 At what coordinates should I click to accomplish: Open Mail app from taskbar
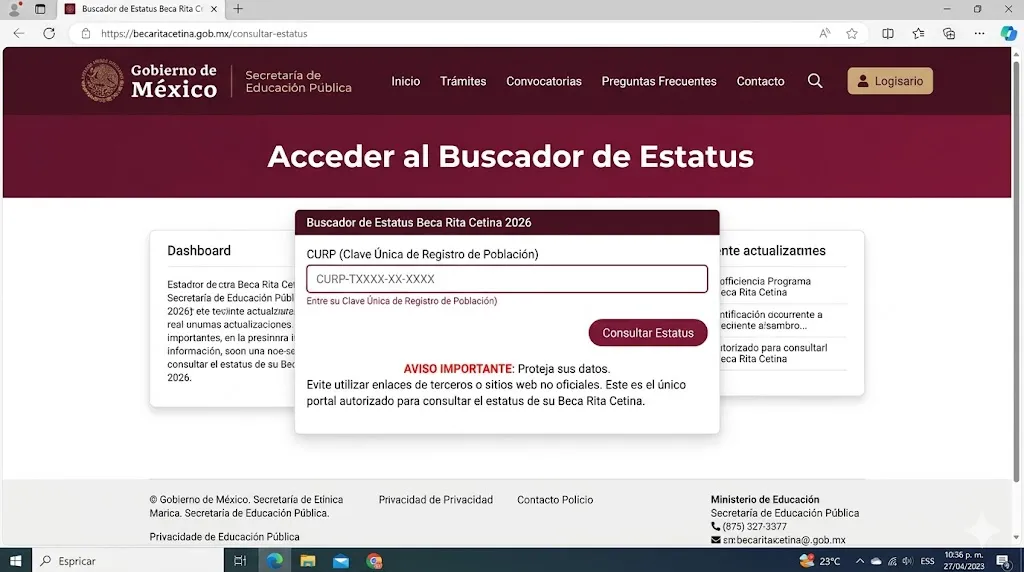pos(341,560)
